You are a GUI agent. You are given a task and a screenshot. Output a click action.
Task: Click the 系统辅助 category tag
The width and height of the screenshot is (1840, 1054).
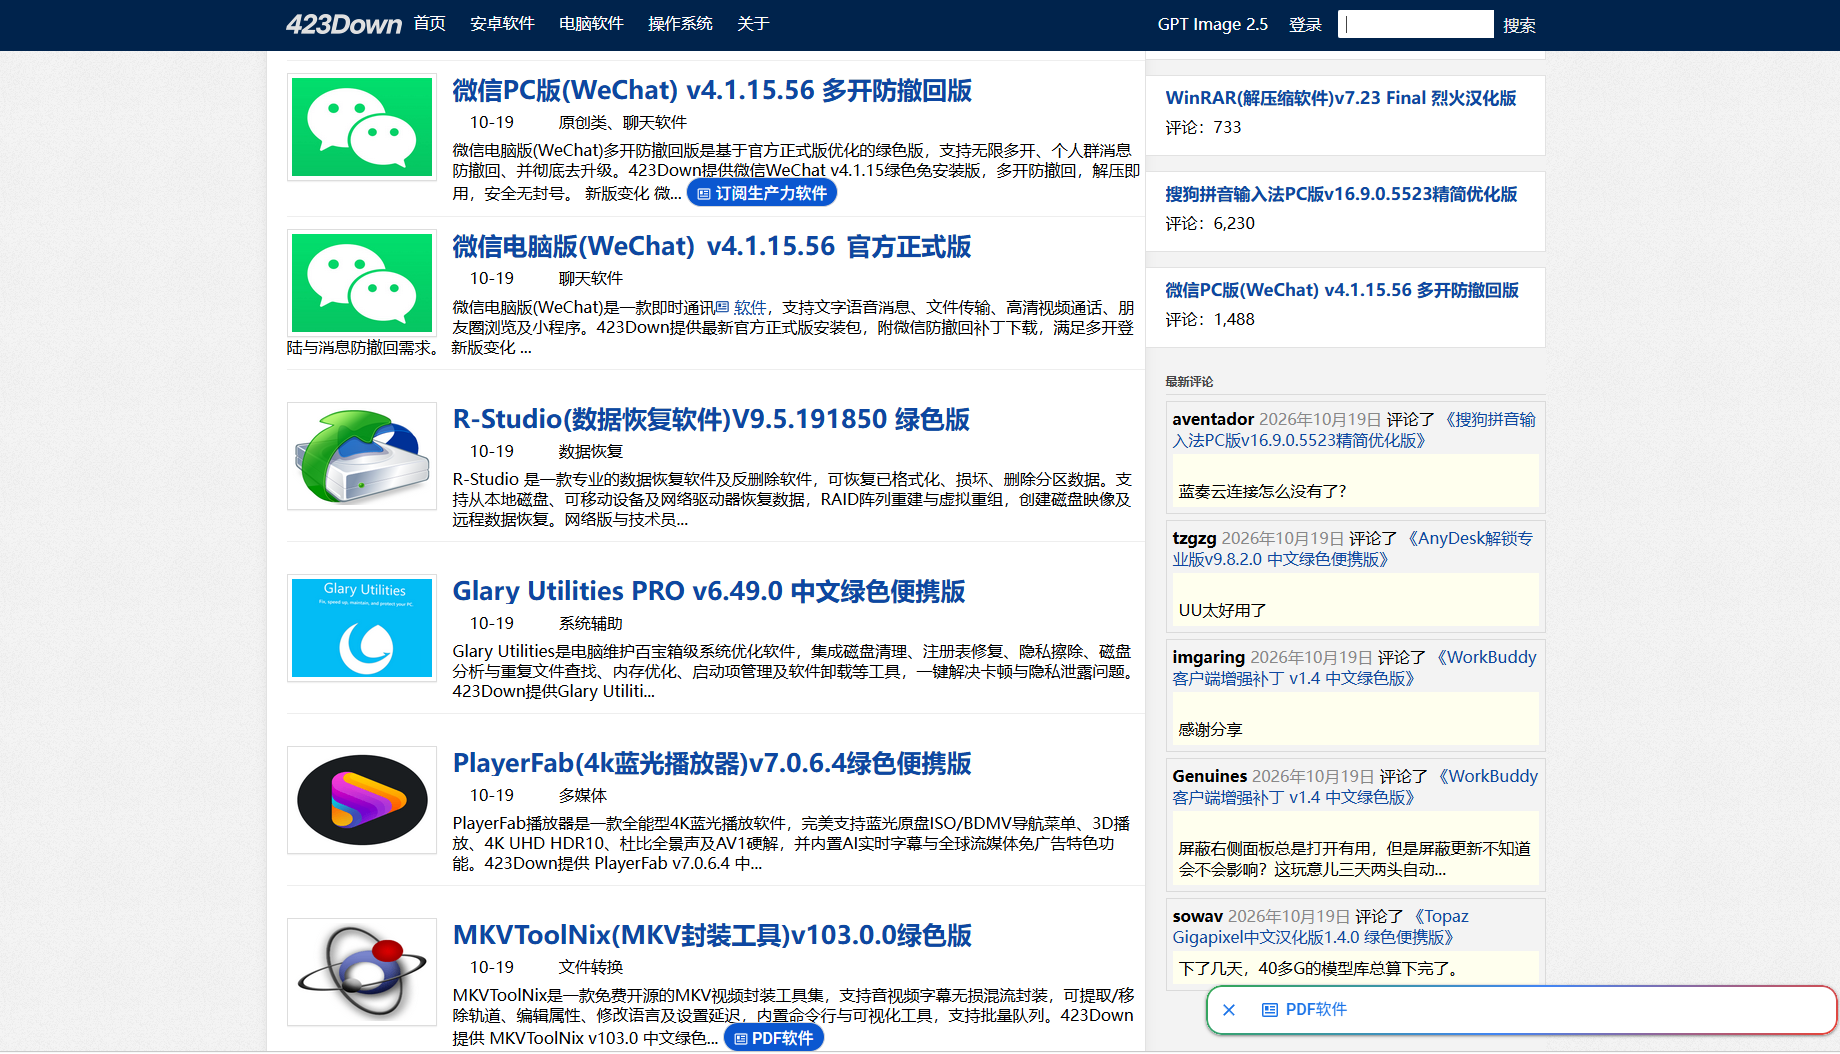point(591,623)
